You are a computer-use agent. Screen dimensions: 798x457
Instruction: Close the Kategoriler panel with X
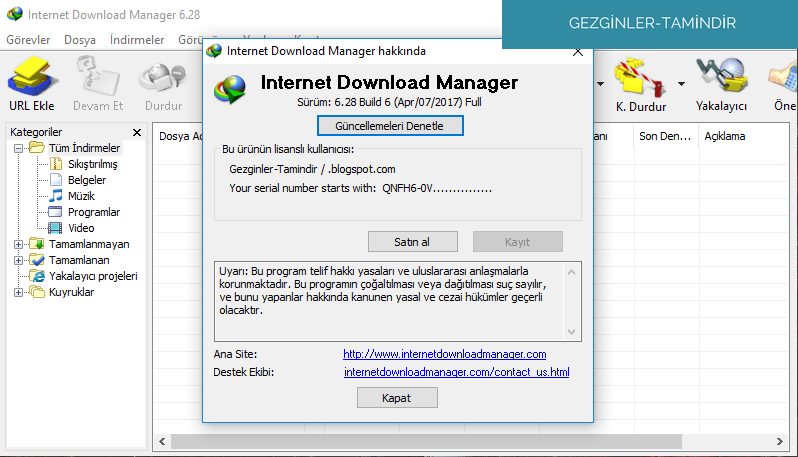(x=137, y=132)
